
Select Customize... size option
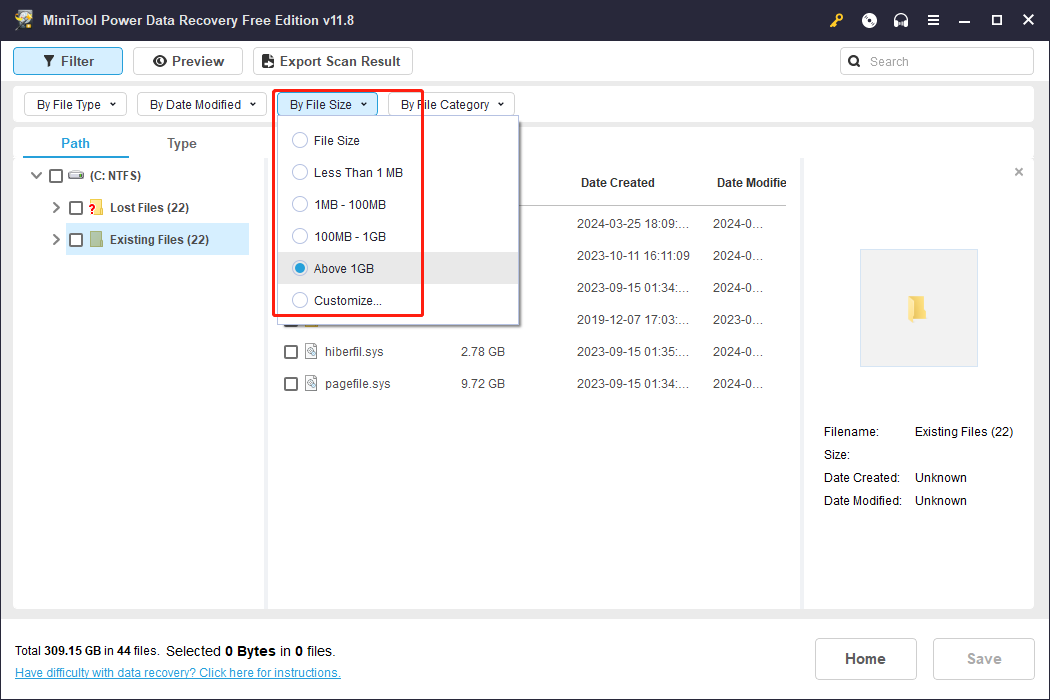coord(300,300)
